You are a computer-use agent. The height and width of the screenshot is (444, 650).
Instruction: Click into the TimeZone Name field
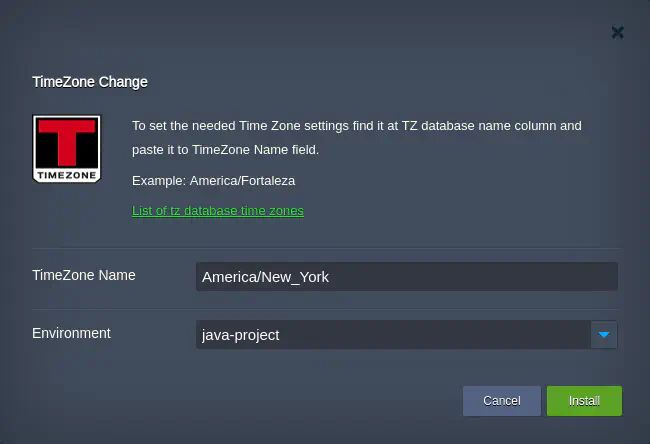click(407, 277)
